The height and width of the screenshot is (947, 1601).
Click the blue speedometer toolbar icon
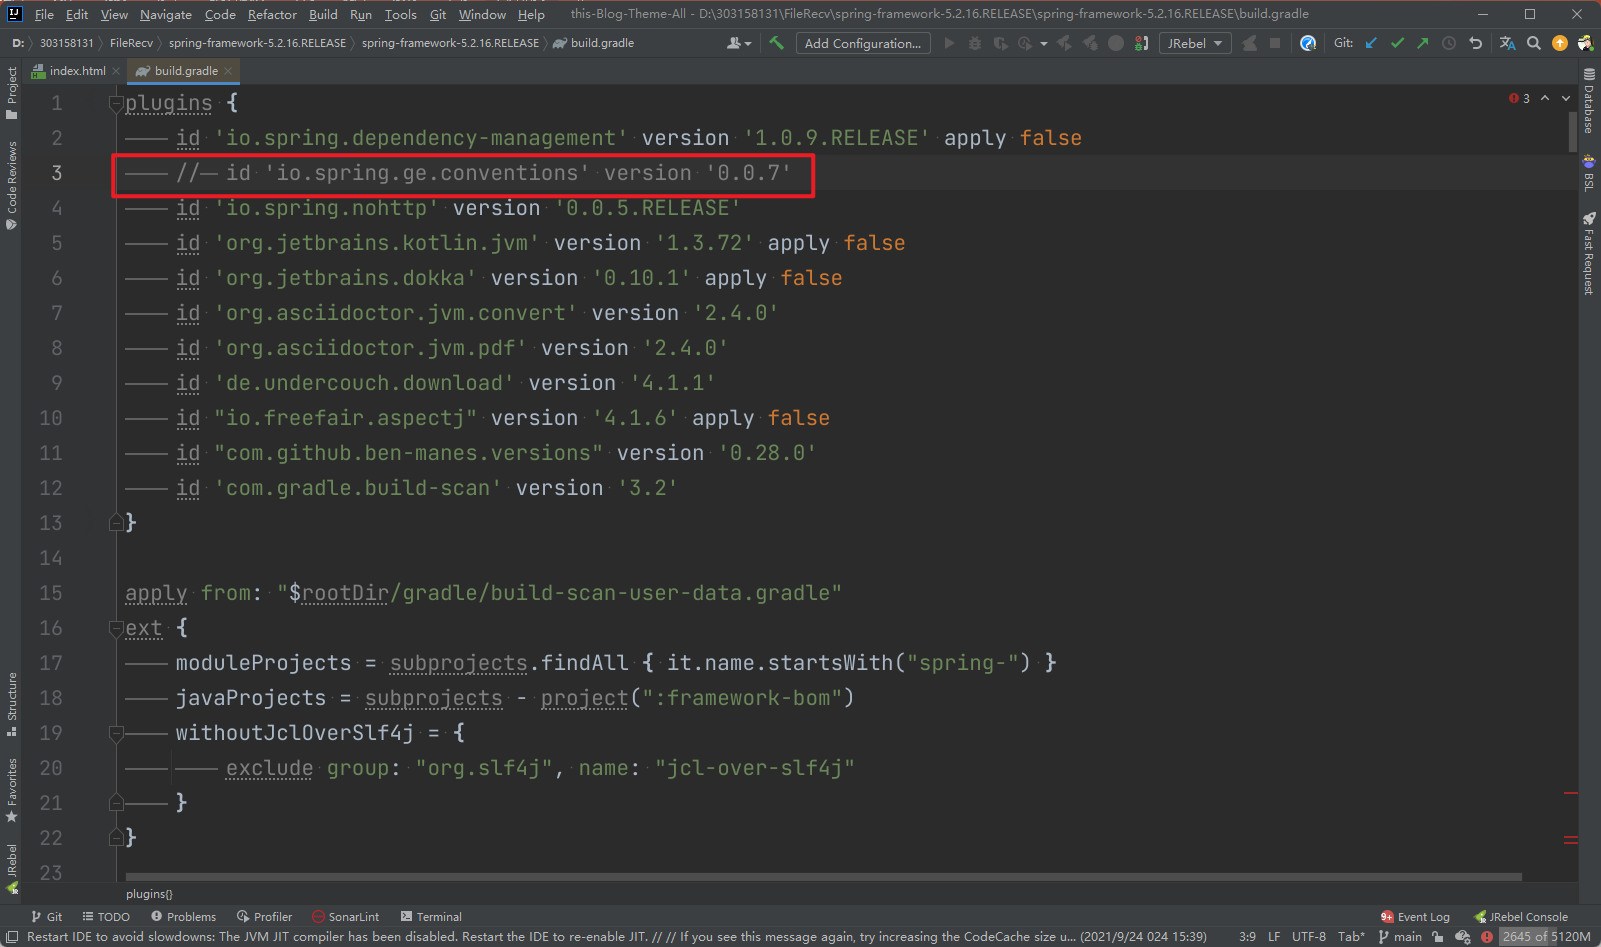(1308, 43)
